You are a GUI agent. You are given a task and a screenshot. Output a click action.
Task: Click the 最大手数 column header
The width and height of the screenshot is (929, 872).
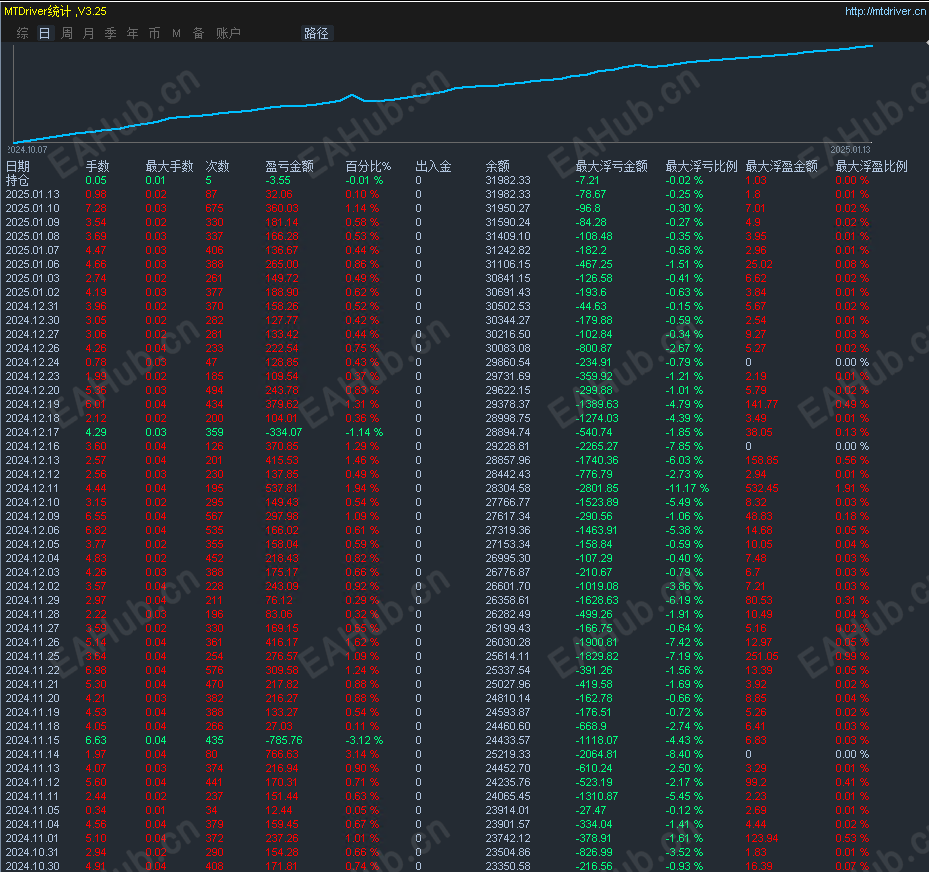[169, 166]
